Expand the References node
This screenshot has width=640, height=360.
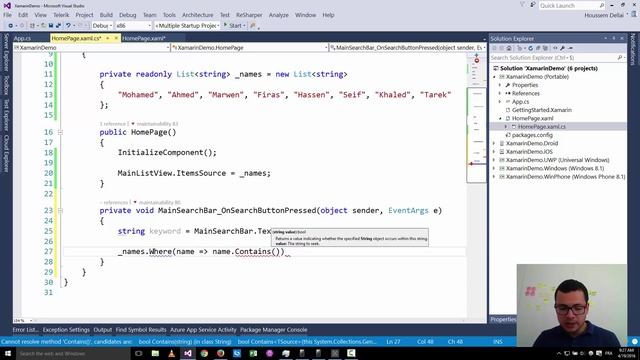[x=500, y=93]
